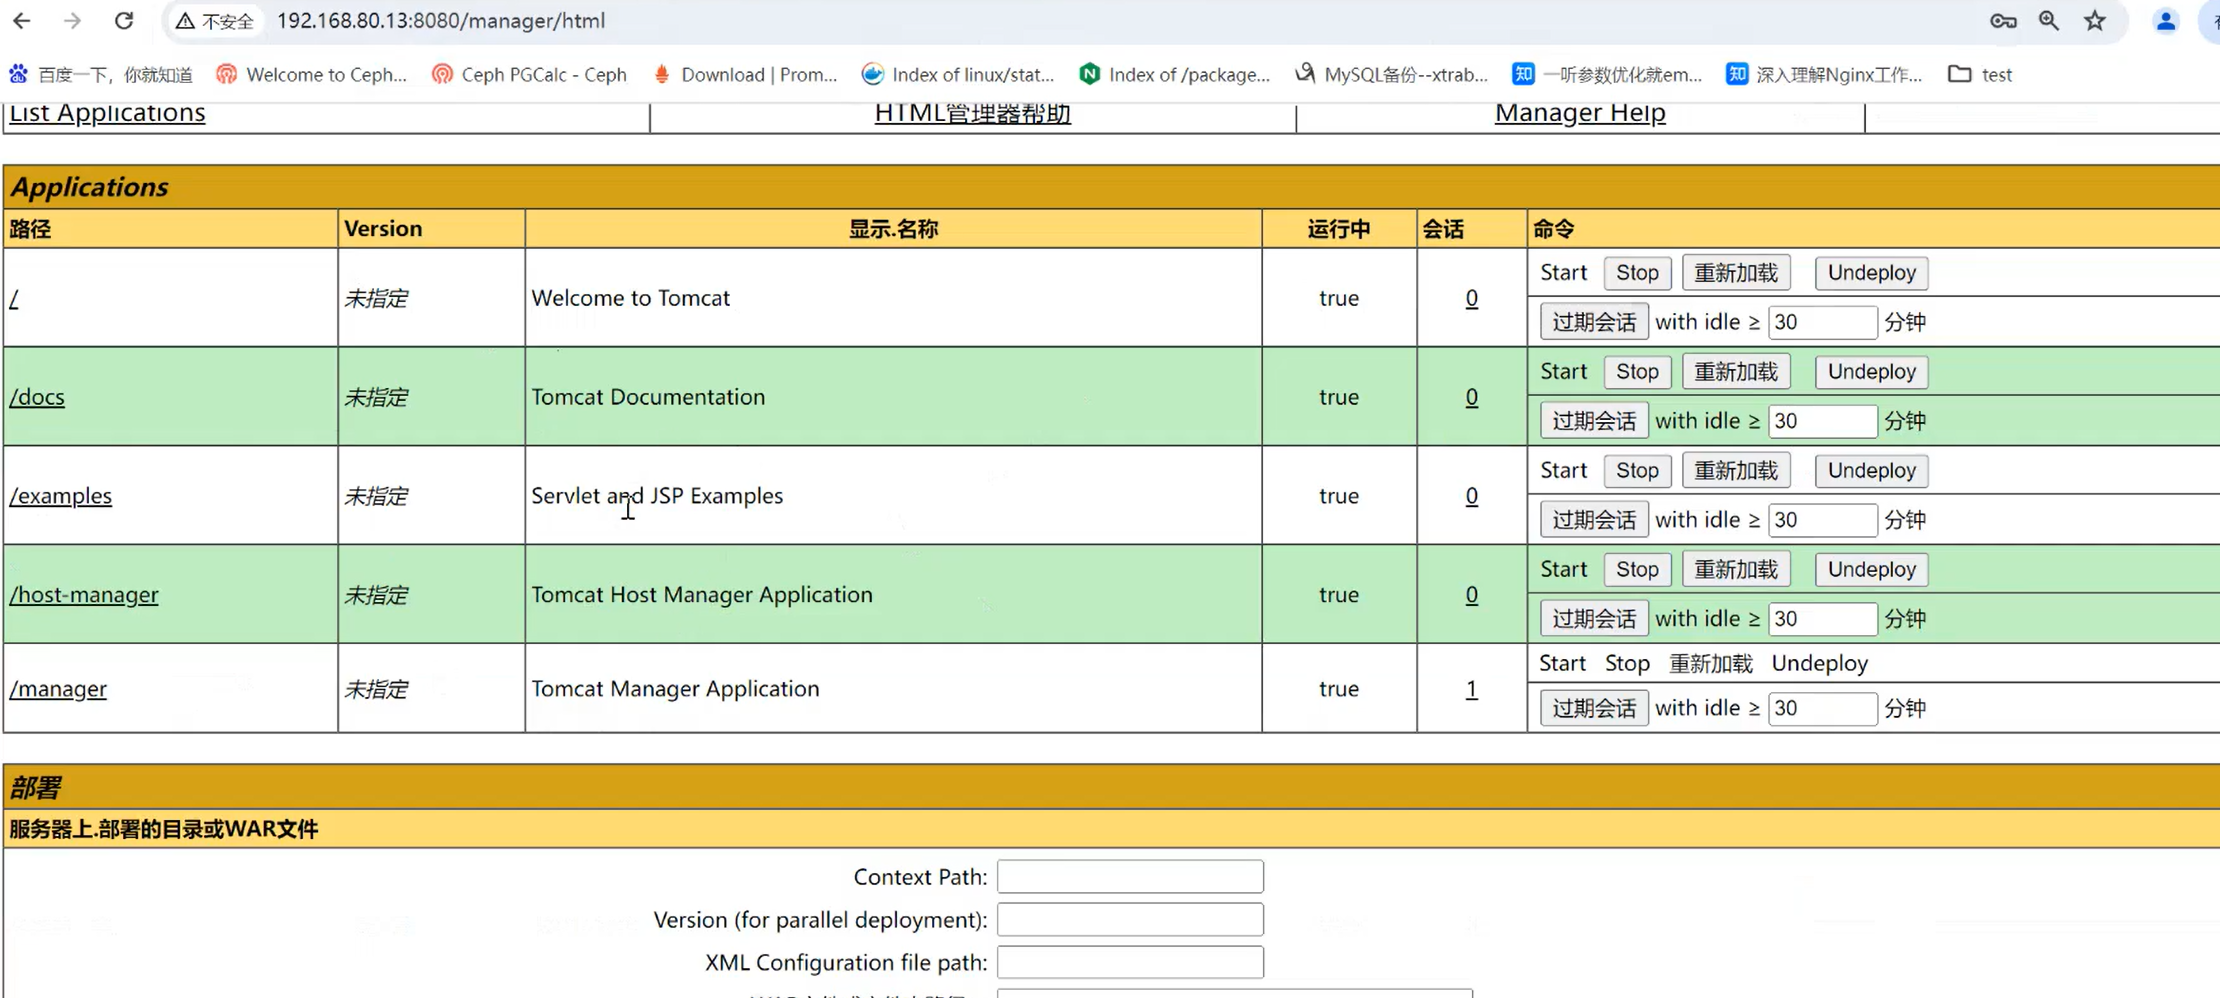This screenshot has height=998, width=2220.
Task: Open the MySQL backup xtrabackup bookmark
Action: pyautogui.click(x=1391, y=74)
